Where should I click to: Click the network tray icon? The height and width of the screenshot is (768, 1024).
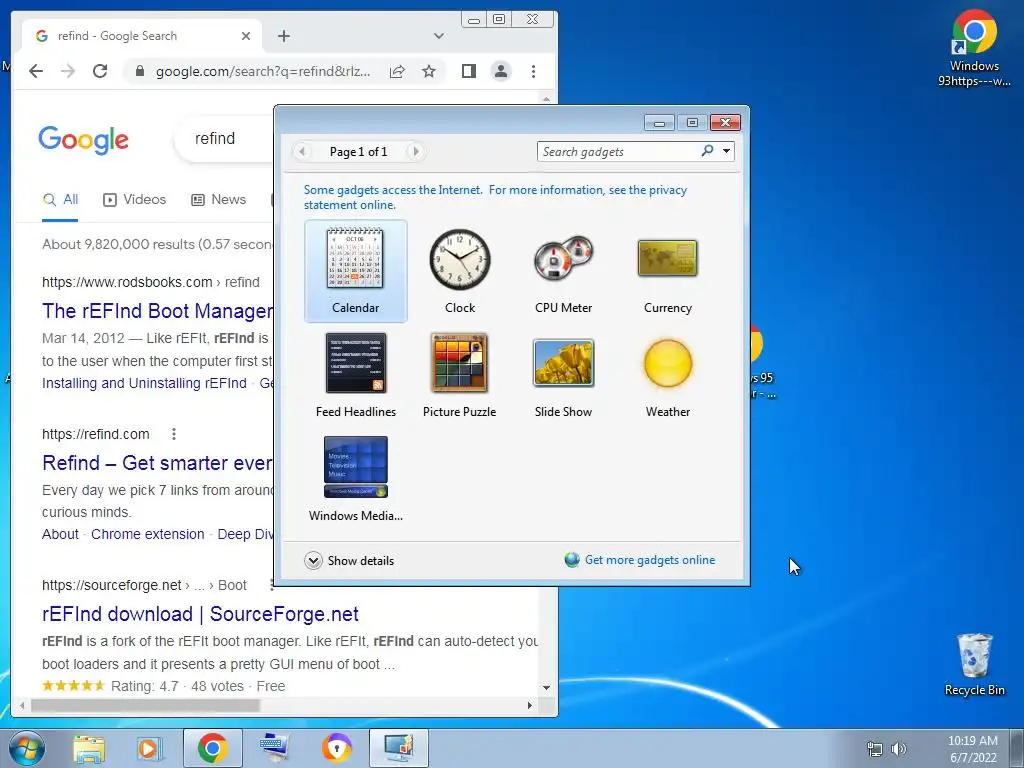[x=874, y=749]
